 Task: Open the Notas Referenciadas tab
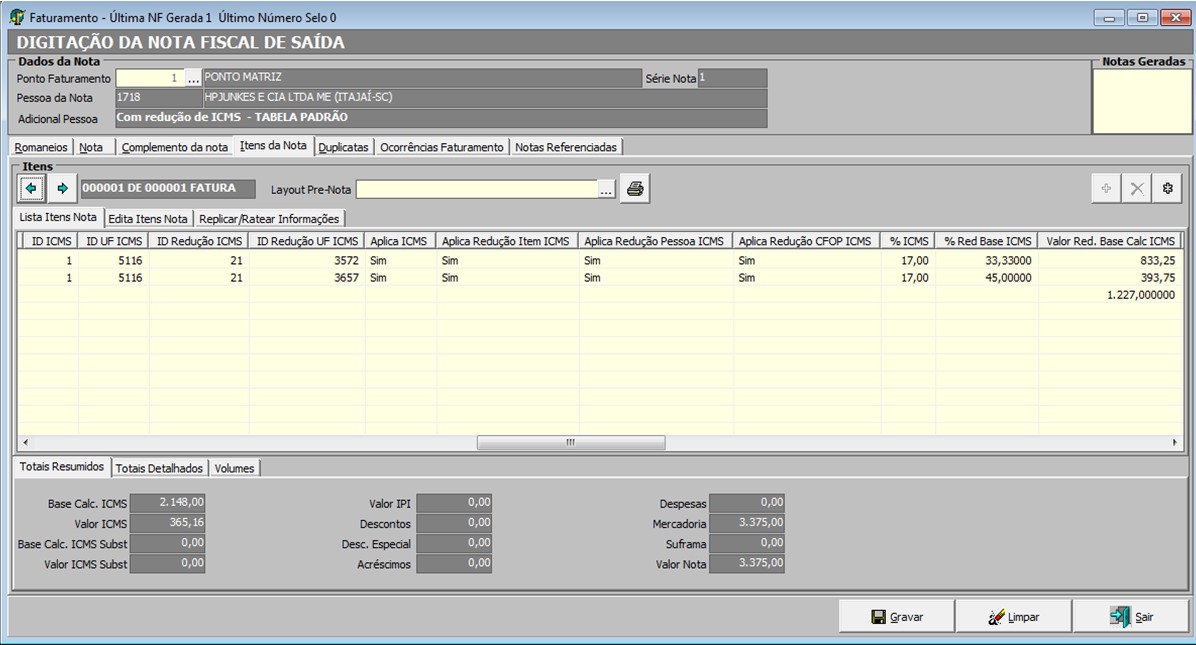coord(566,147)
